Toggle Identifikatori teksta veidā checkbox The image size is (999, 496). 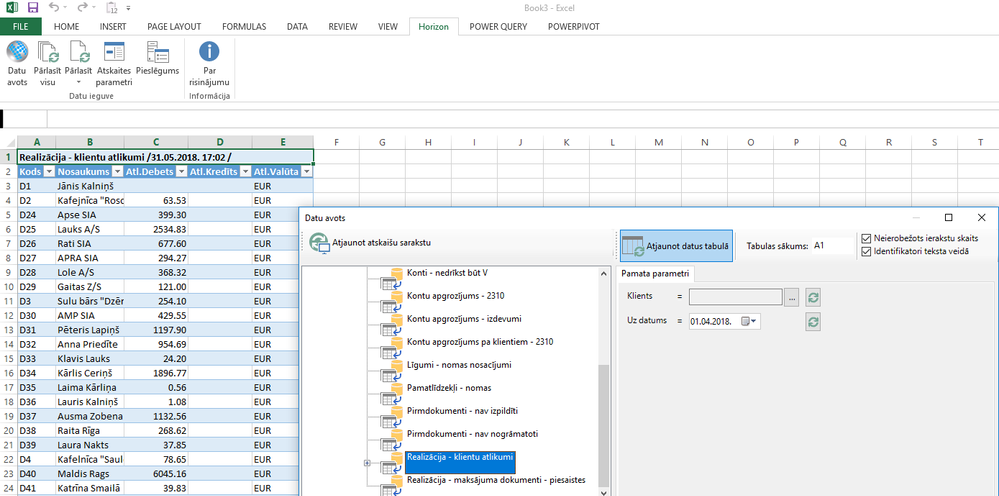[x=866, y=251]
